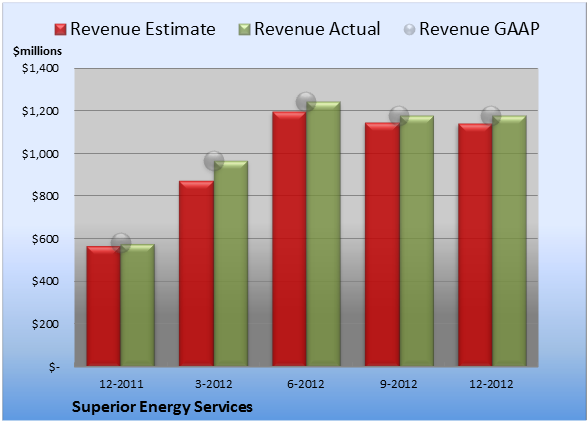Click the $1,400 axis value

[x=40, y=68]
